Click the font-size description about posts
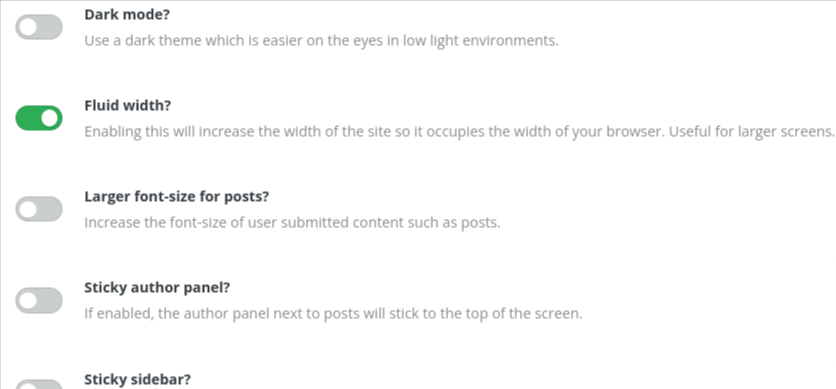The width and height of the screenshot is (836, 389). (292, 222)
